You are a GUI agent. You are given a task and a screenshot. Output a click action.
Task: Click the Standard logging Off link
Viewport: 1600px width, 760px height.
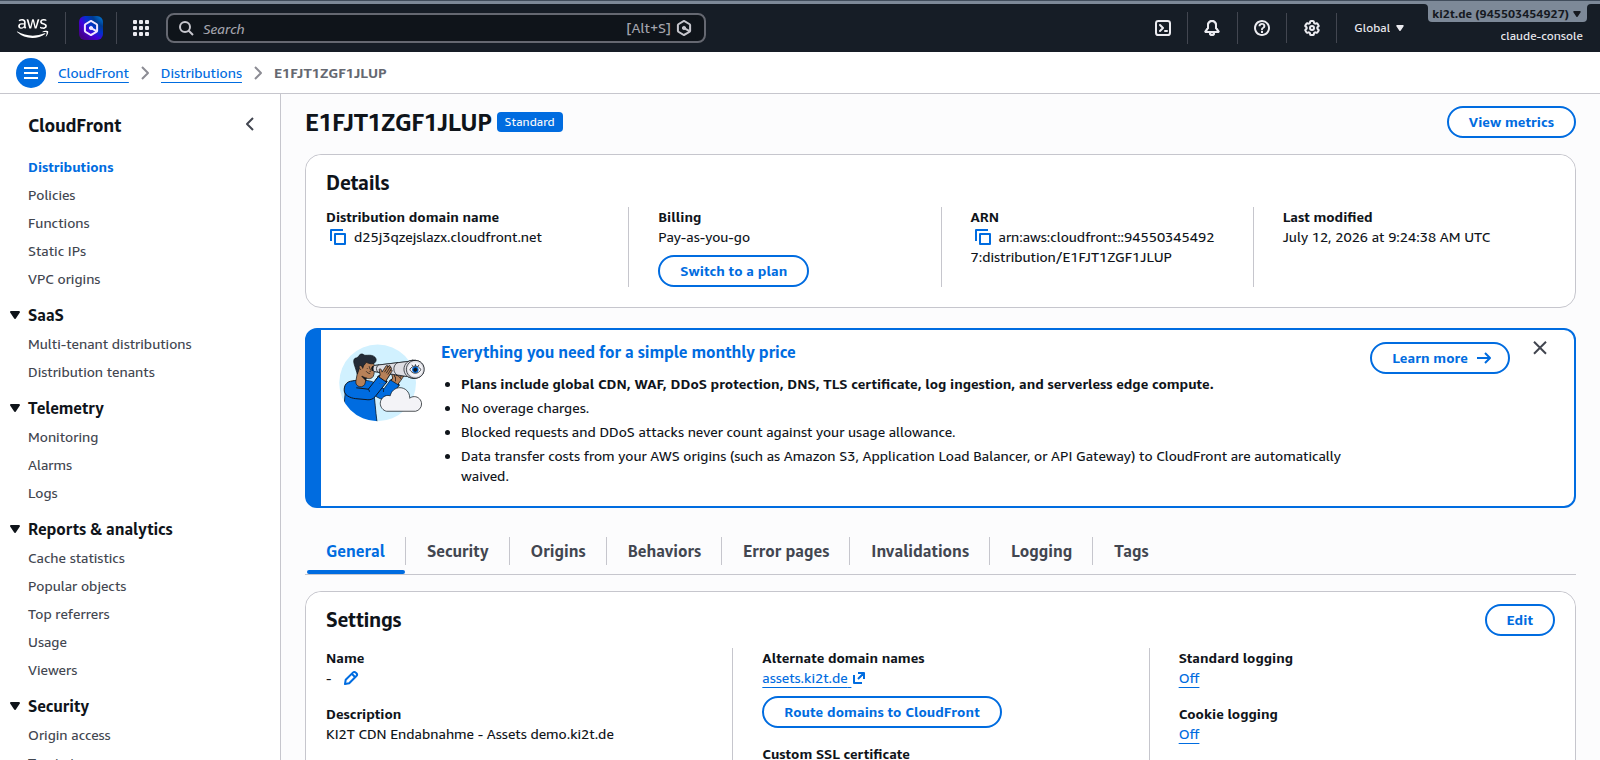[x=1189, y=678]
